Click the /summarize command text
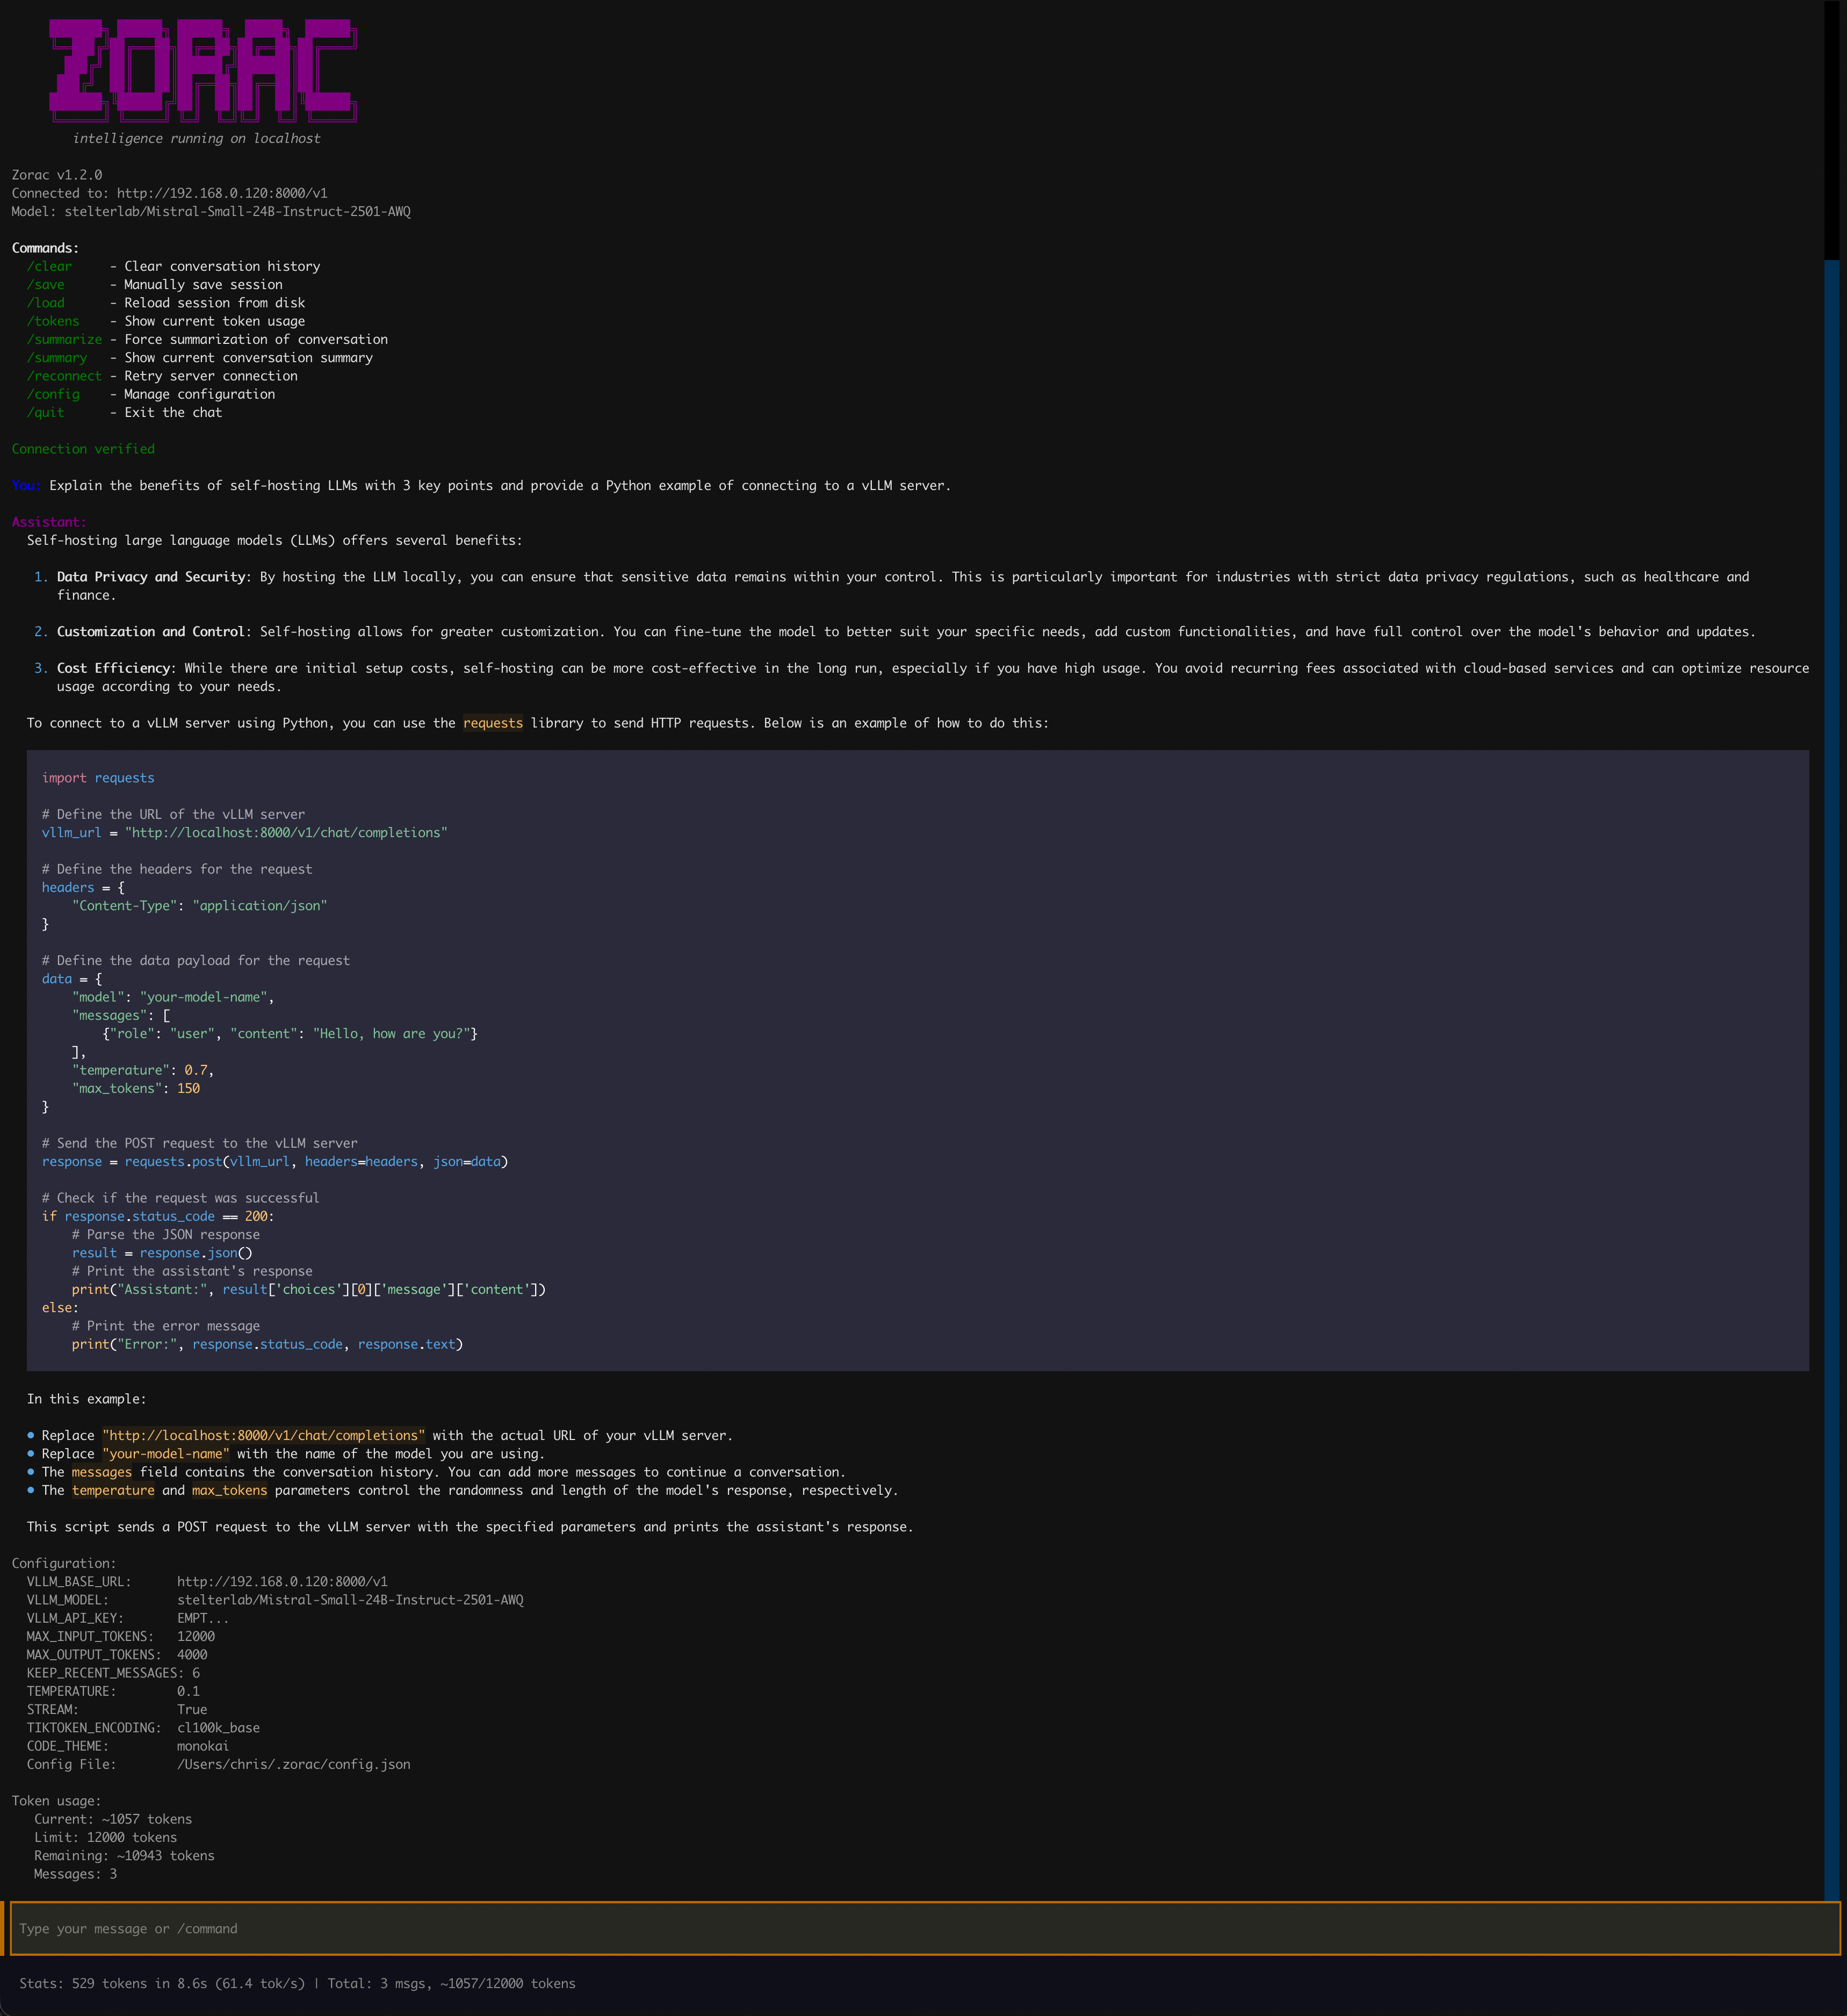Image resolution: width=1847 pixels, height=2016 pixels. coord(64,339)
